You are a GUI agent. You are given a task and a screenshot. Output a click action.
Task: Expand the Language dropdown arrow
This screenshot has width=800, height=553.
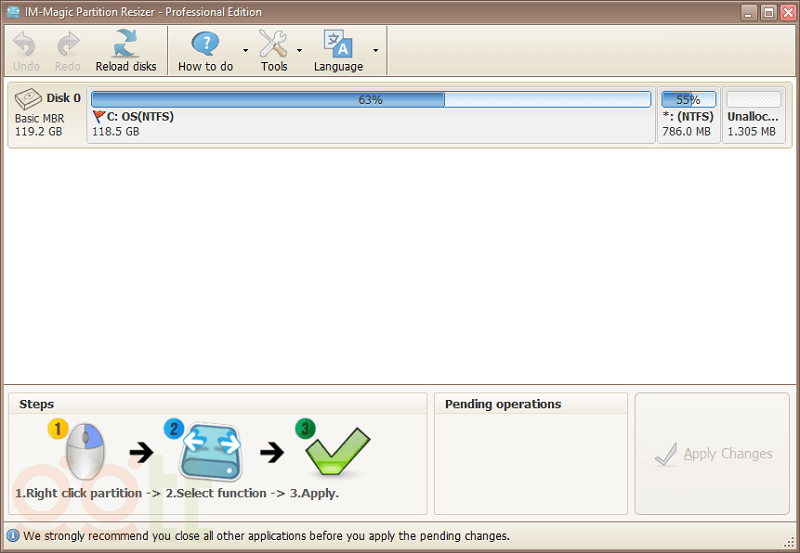(x=375, y=50)
